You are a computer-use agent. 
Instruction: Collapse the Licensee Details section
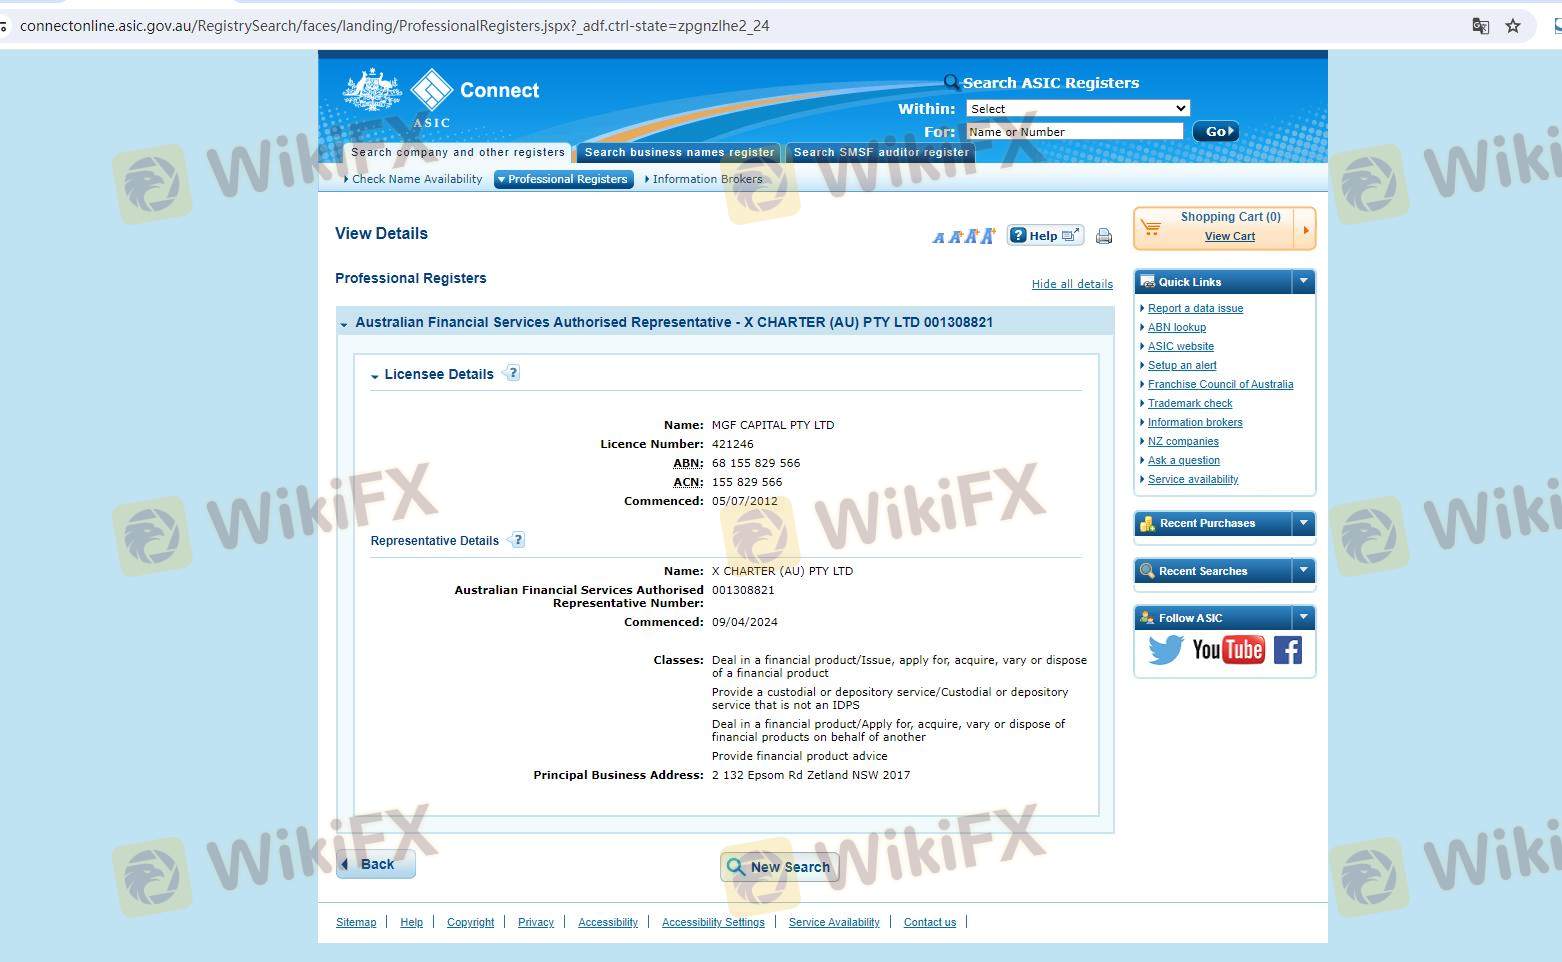[375, 376]
